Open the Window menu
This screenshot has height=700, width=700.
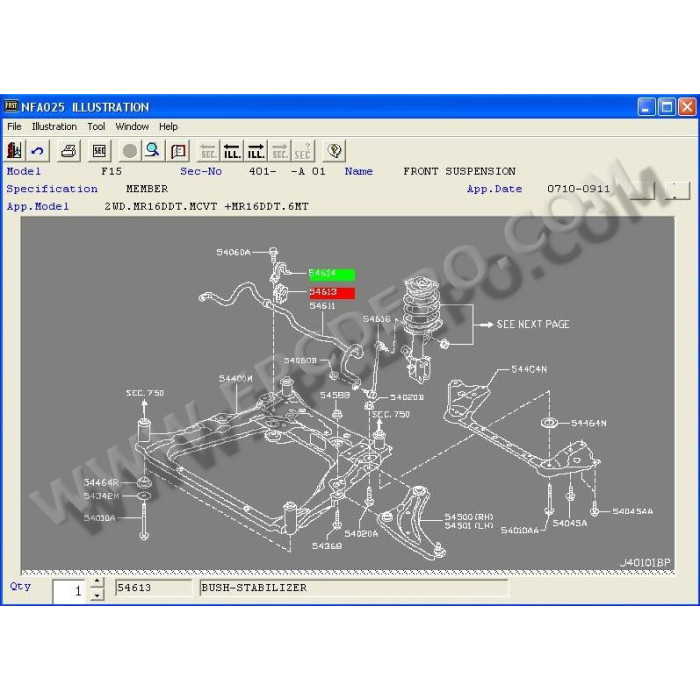click(132, 127)
